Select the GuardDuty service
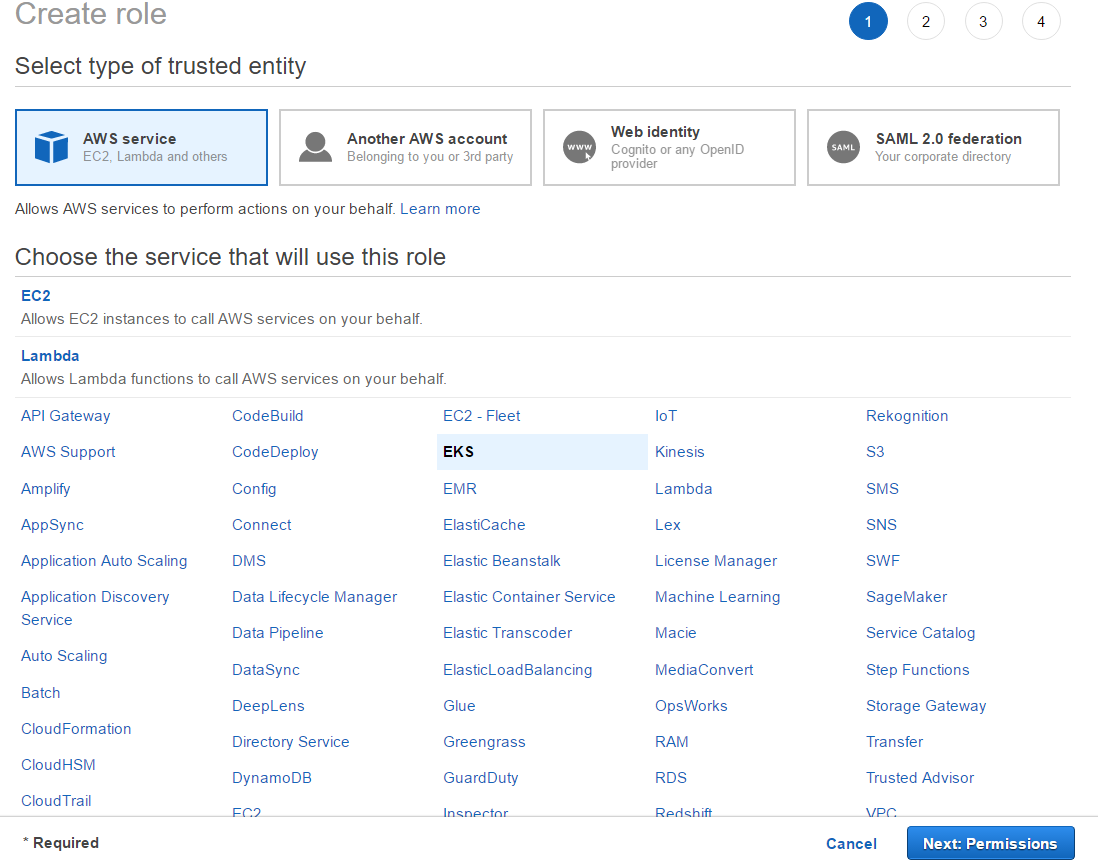The width and height of the screenshot is (1098, 866). [480, 778]
